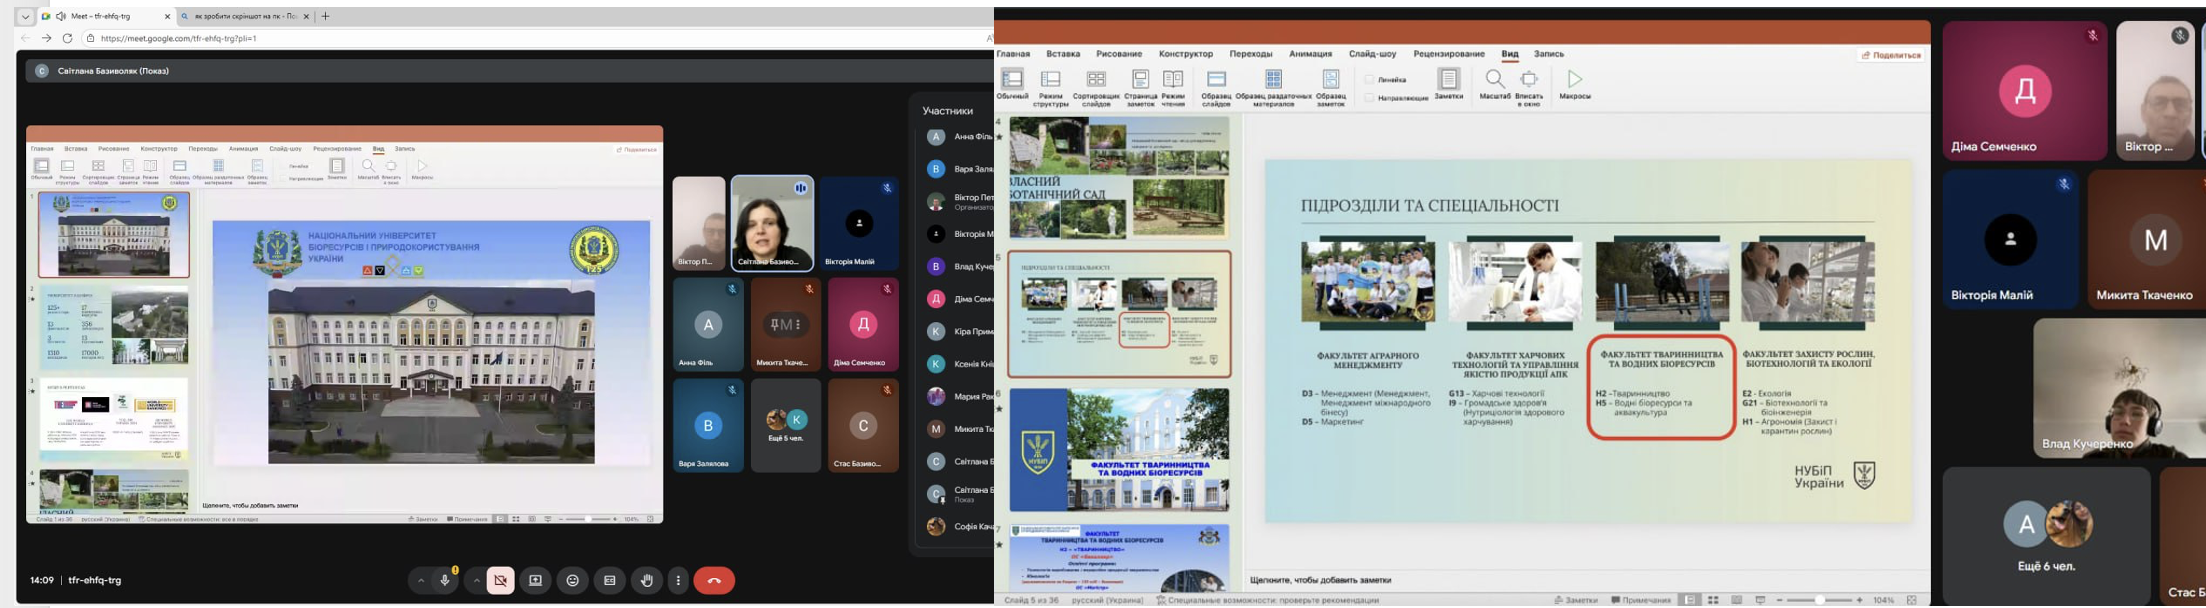
Task: Mute the microphone in Meet call bar
Action: [x=445, y=581]
